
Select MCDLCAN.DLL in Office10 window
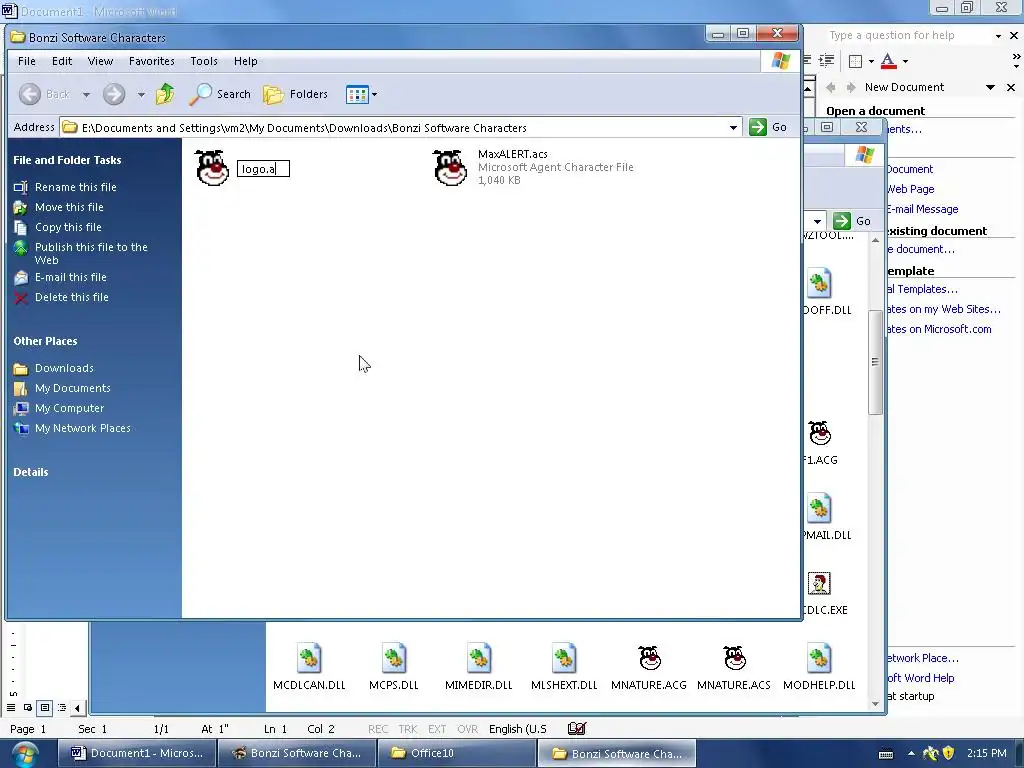tap(309, 667)
